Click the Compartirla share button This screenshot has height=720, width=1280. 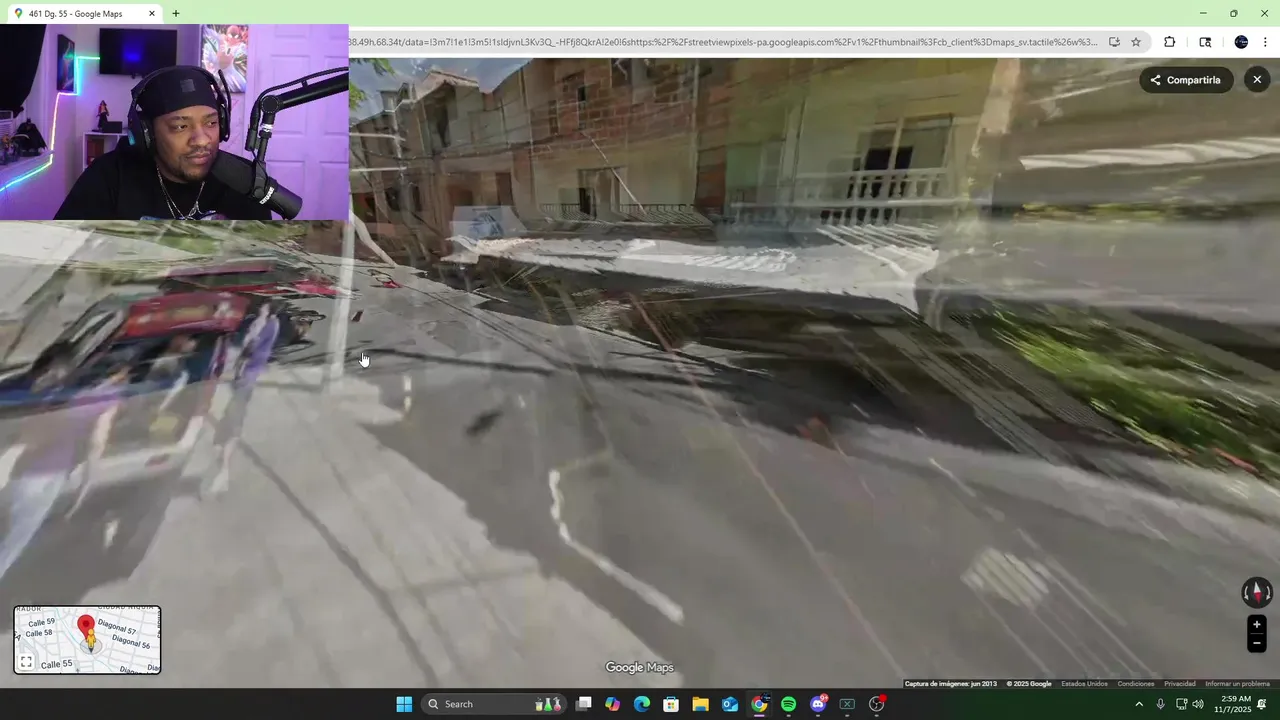pyautogui.click(x=1186, y=80)
